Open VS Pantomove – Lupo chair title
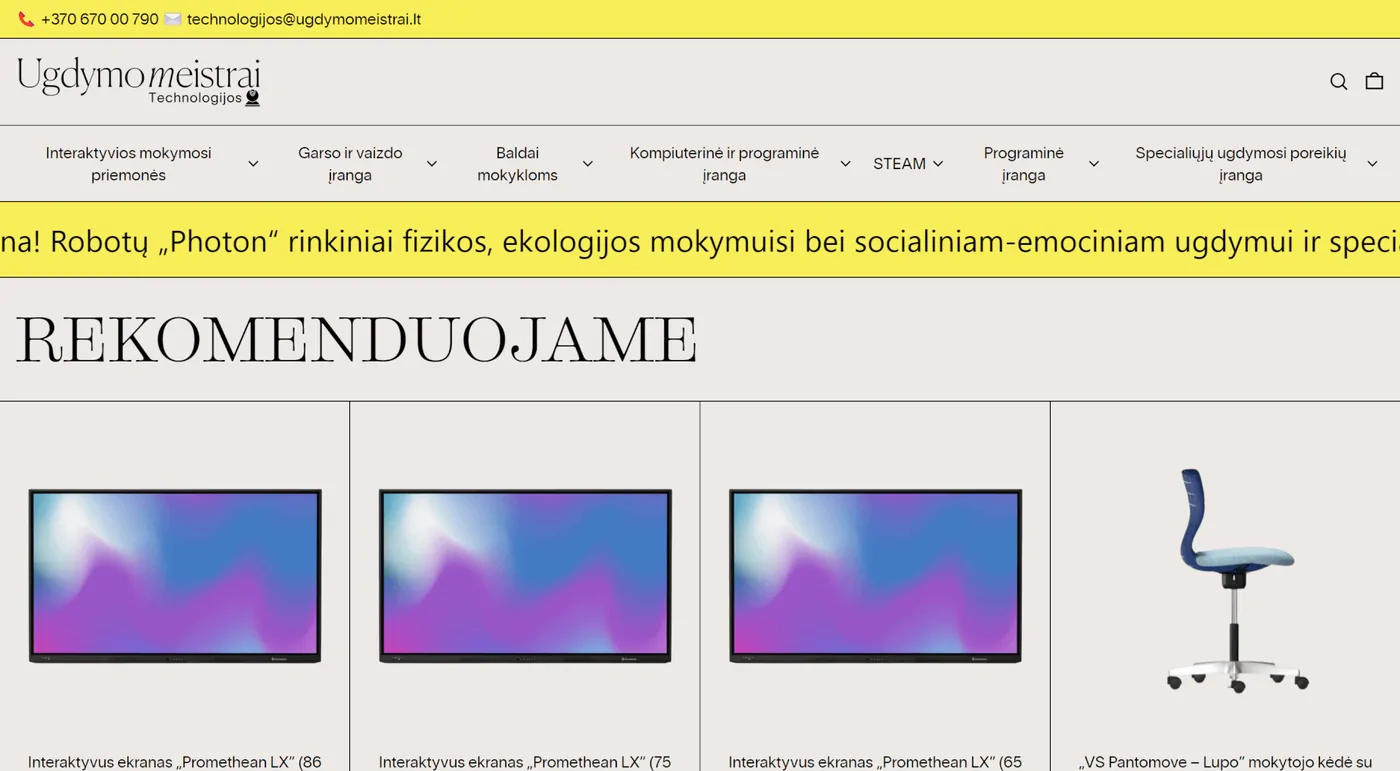1400x771 pixels. tap(1225, 762)
